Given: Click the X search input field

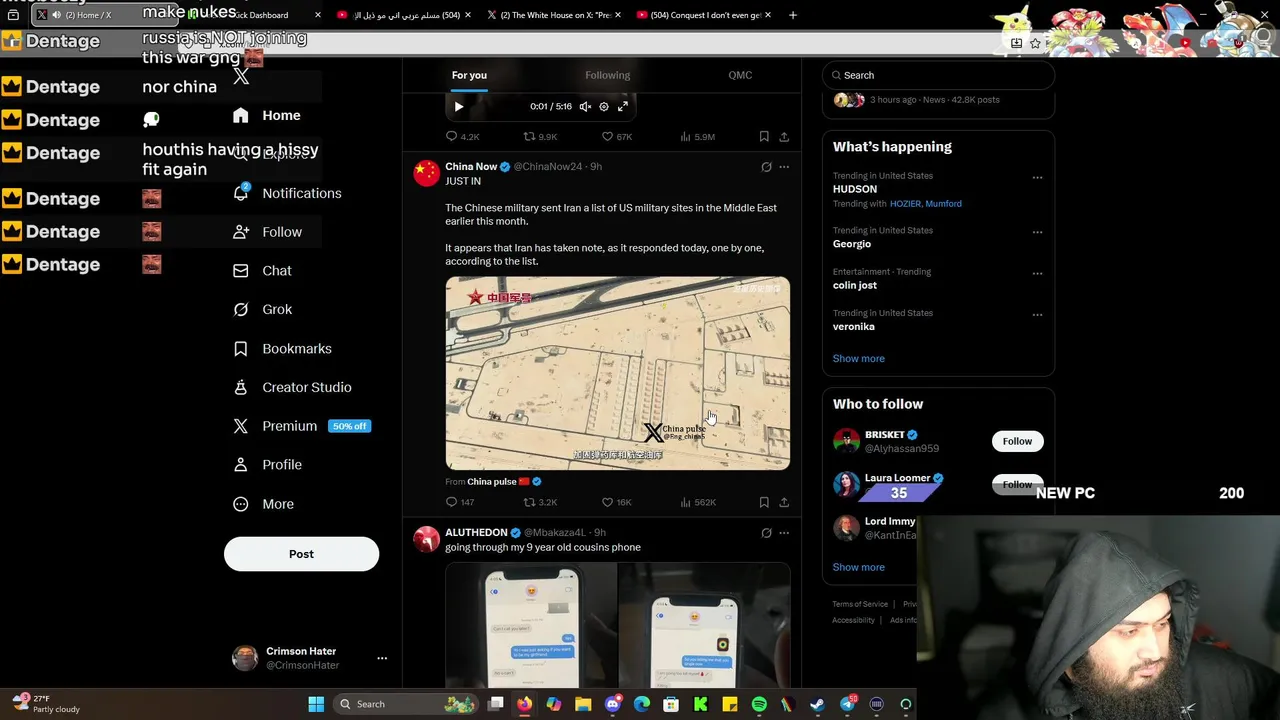Looking at the screenshot, I should tap(938, 75).
